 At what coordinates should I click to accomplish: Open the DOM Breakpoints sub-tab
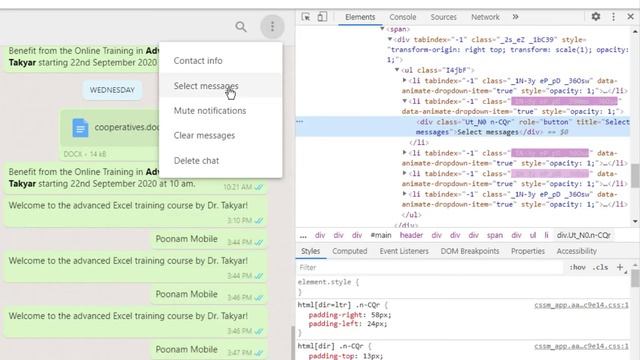pos(470,251)
